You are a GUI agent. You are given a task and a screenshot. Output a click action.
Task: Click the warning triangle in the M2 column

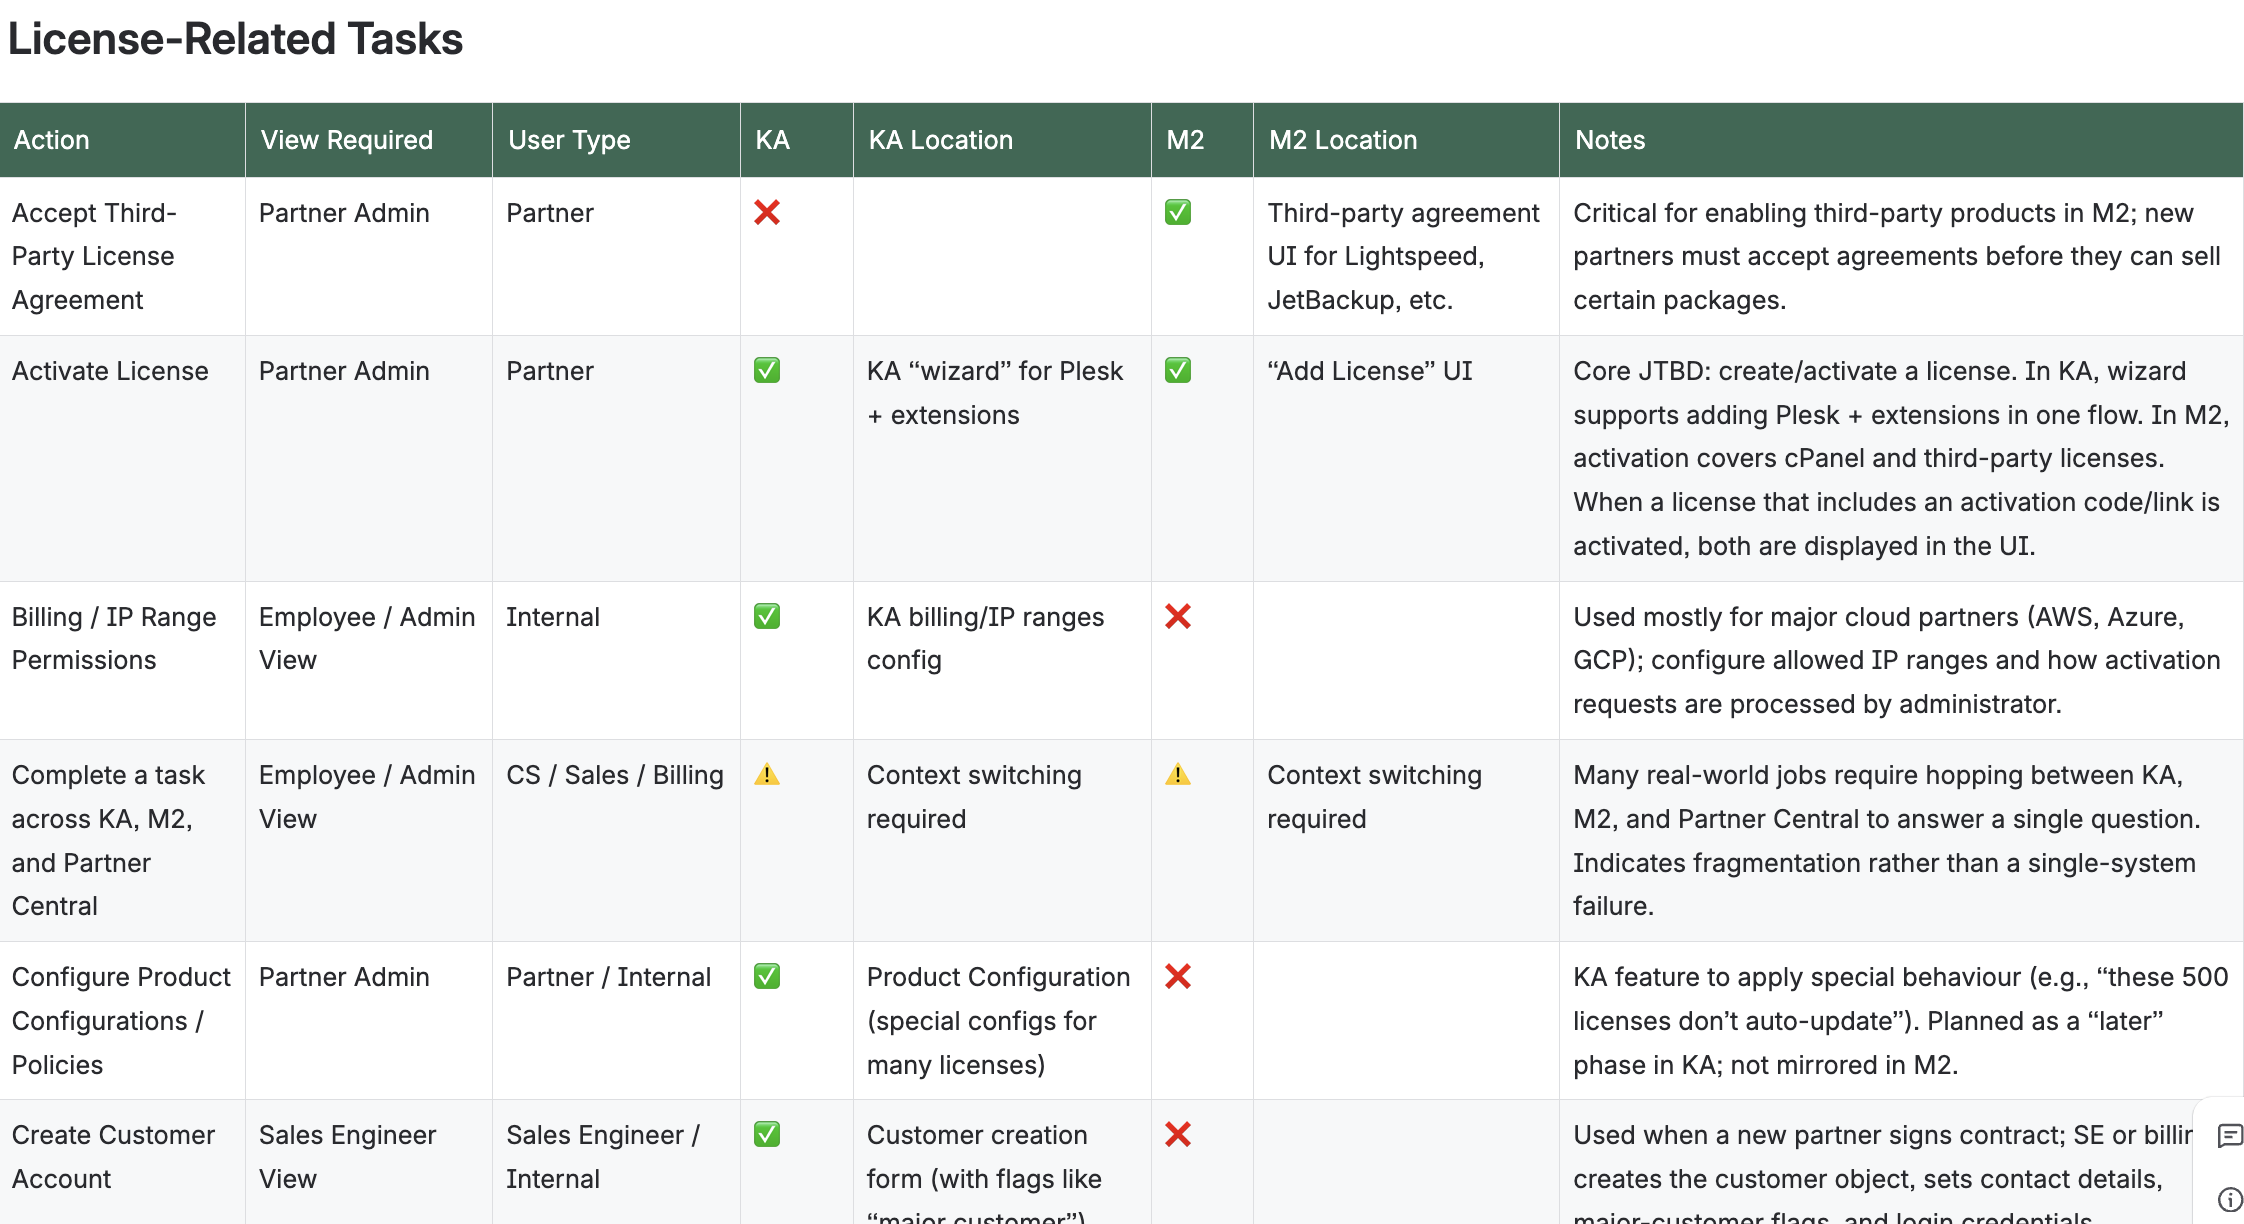(1178, 774)
